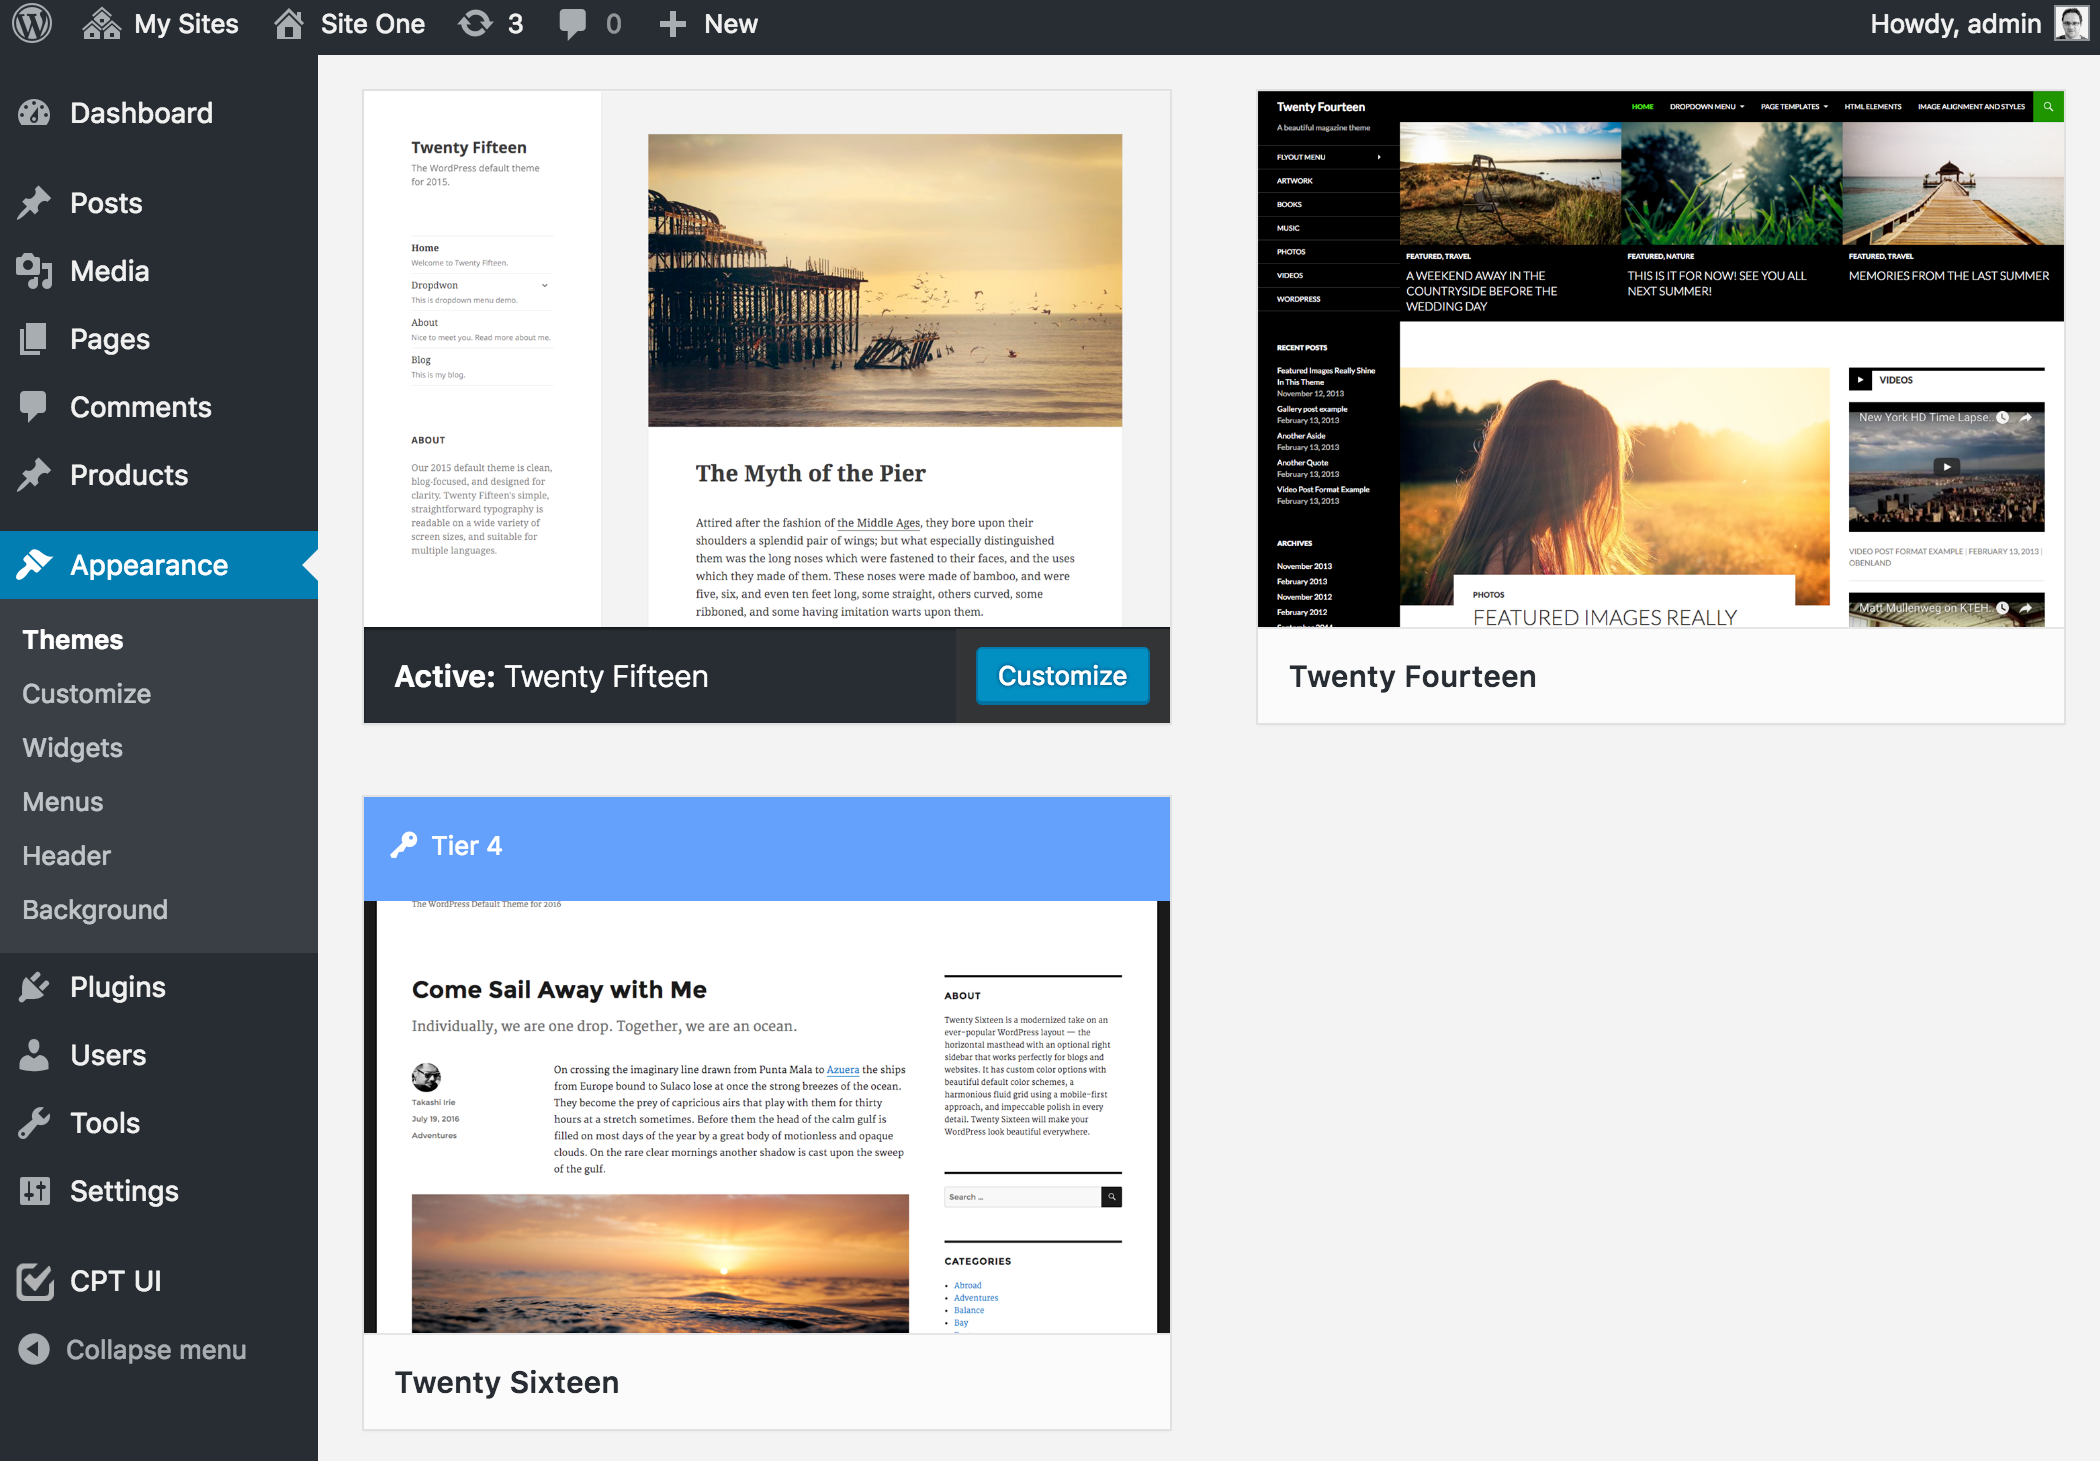The height and width of the screenshot is (1461, 2100).
Task: Open the Twenty Fourteen theme screenshot
Action: click(1661, 359)
